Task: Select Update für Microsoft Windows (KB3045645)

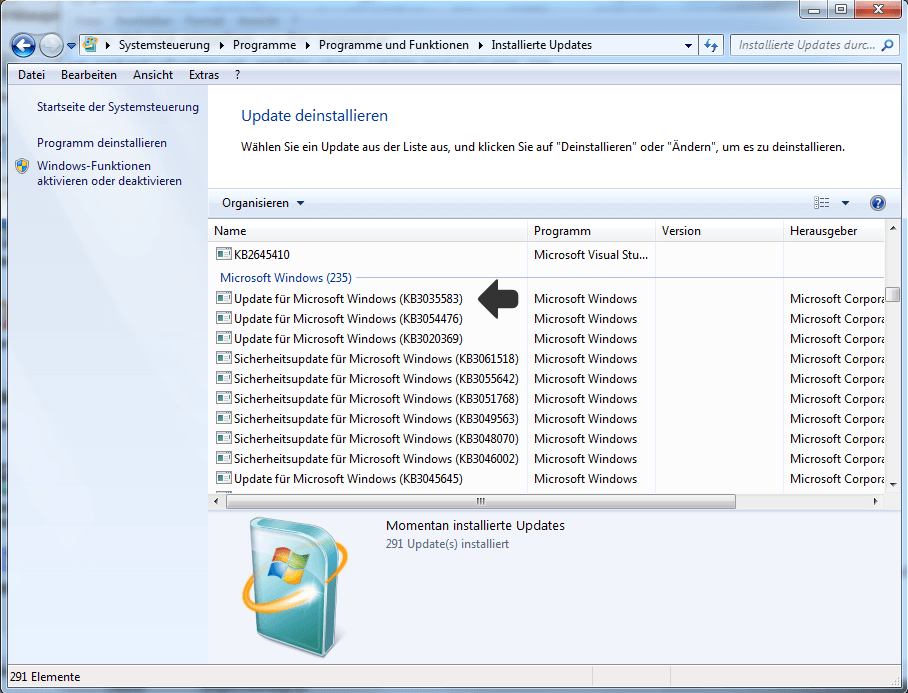Action: (x=348, y=479)
